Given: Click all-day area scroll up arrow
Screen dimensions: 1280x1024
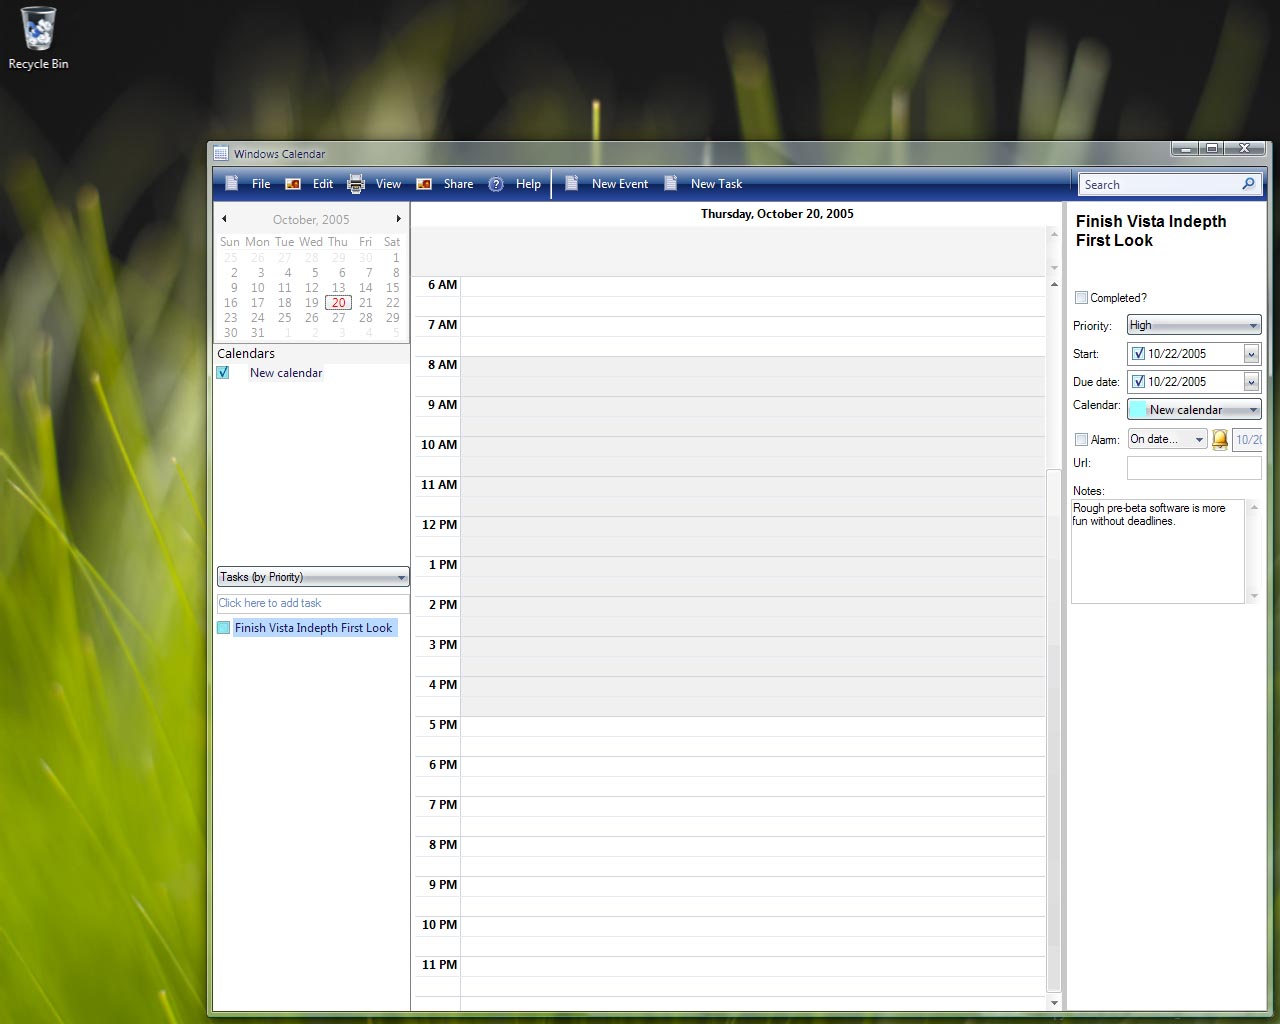Looking at the screenshot, I should [1054, 235].
